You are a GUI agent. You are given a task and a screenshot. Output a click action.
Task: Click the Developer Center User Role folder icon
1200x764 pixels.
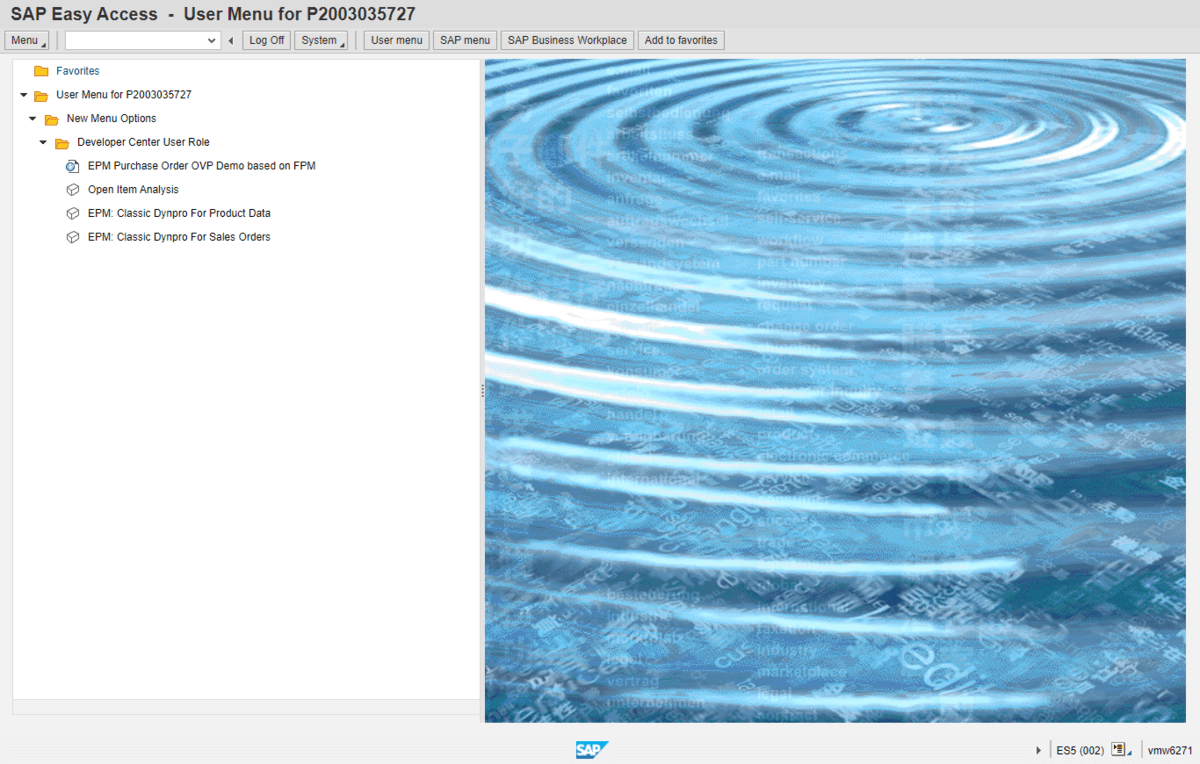click(x=62, y=143)
